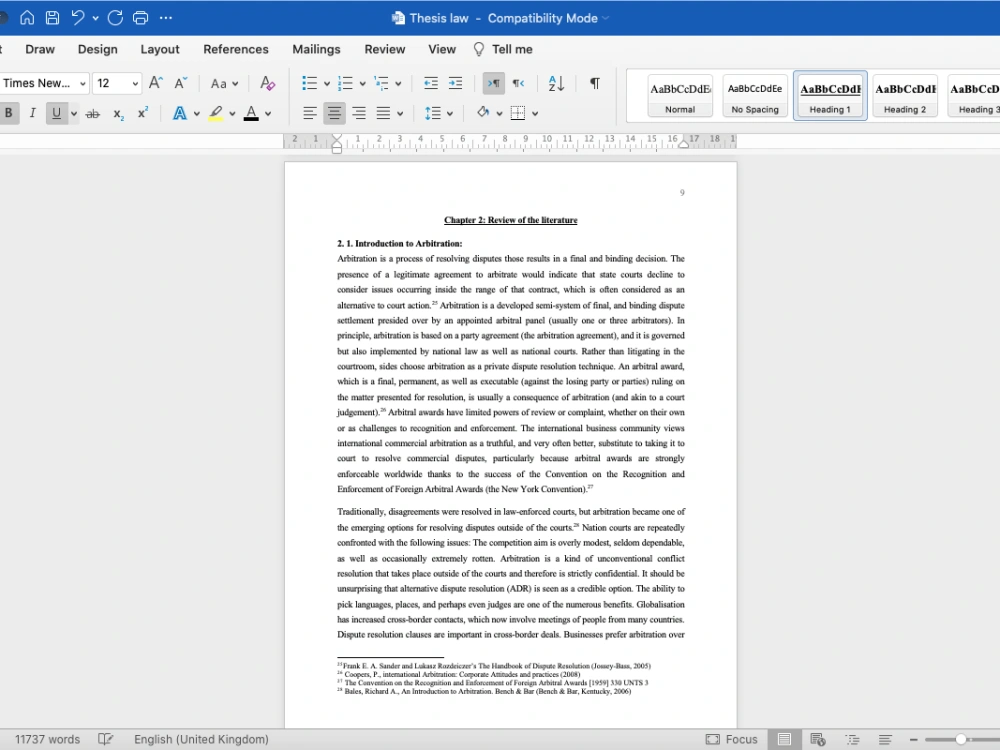Click English (United Kingdom) language indicator
Screen dimensions: 1000x750
pos(201,739)
